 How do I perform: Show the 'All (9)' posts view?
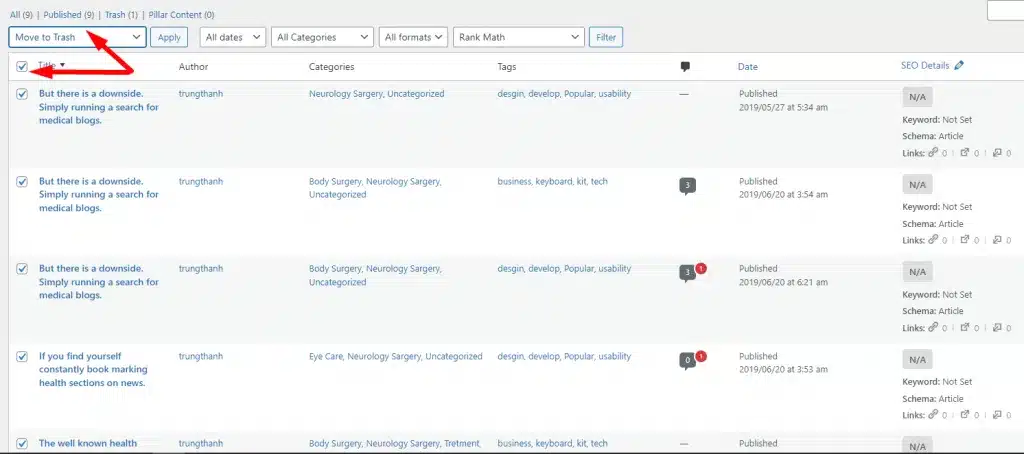pyautogui.click(x=22, y=14)
